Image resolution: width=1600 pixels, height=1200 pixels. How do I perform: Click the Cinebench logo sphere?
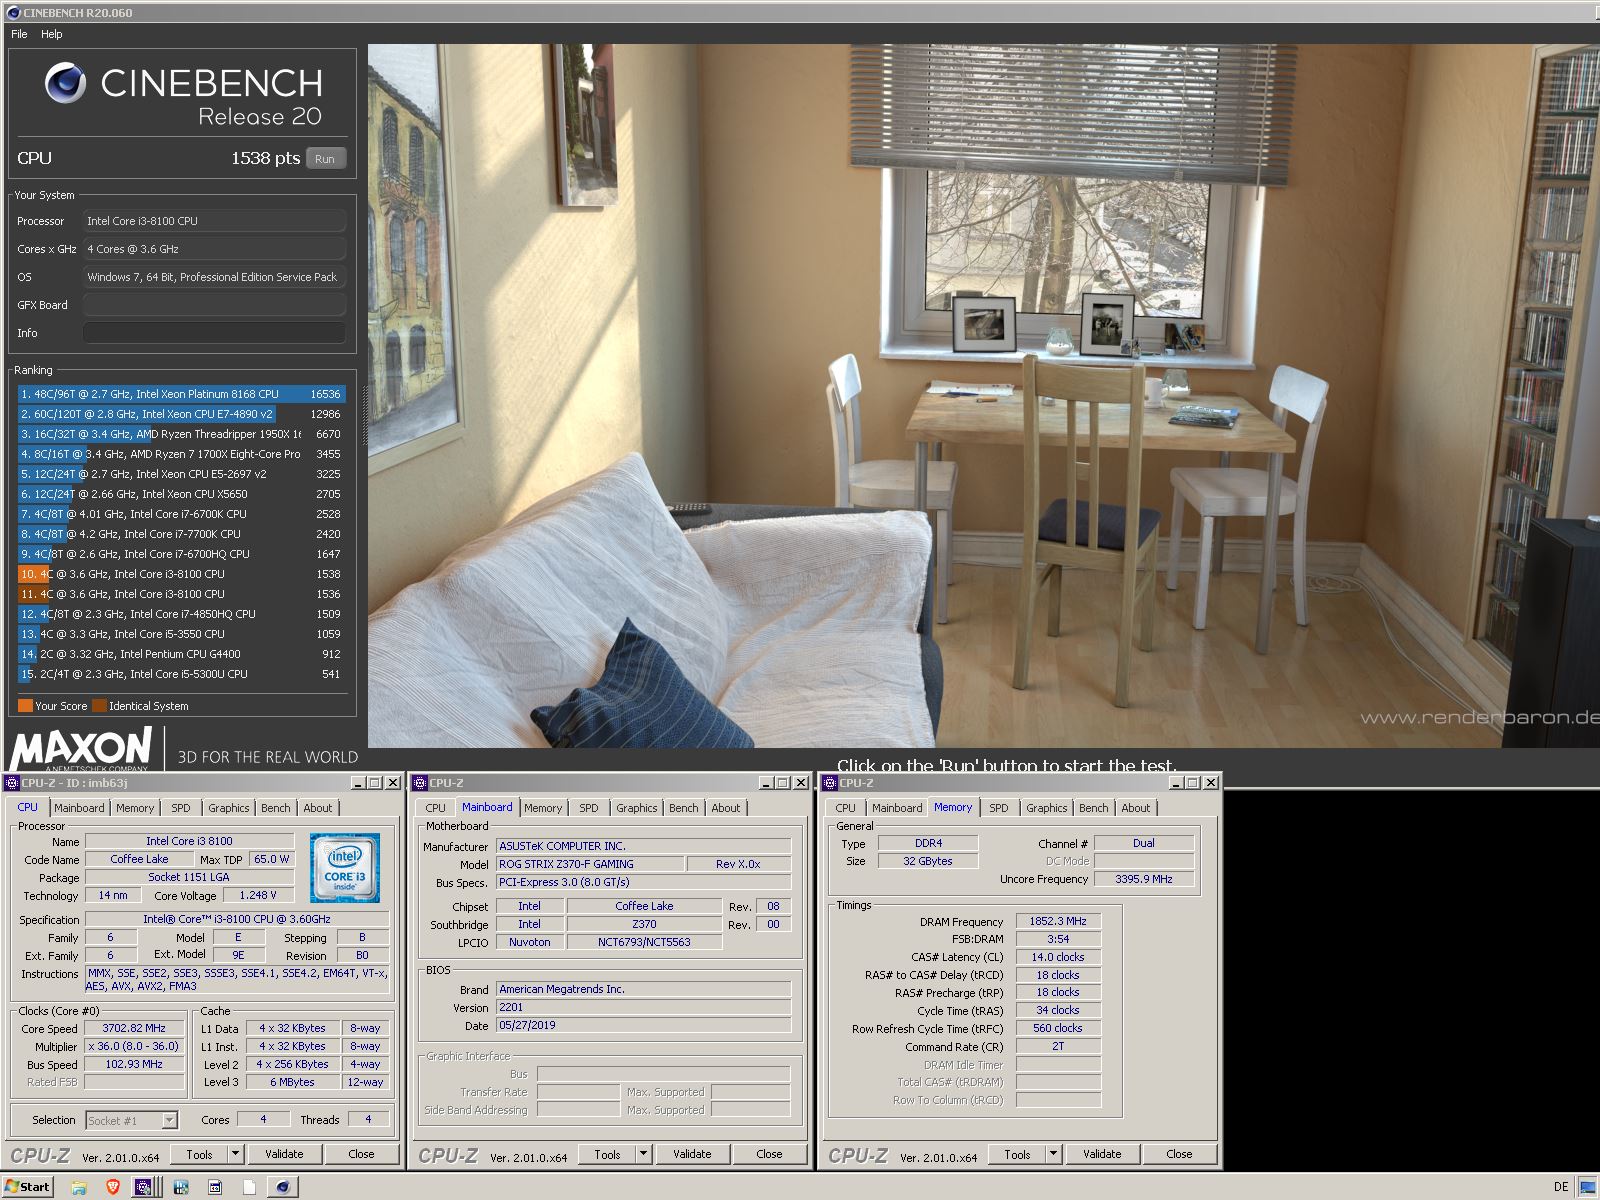click(65, 83)
